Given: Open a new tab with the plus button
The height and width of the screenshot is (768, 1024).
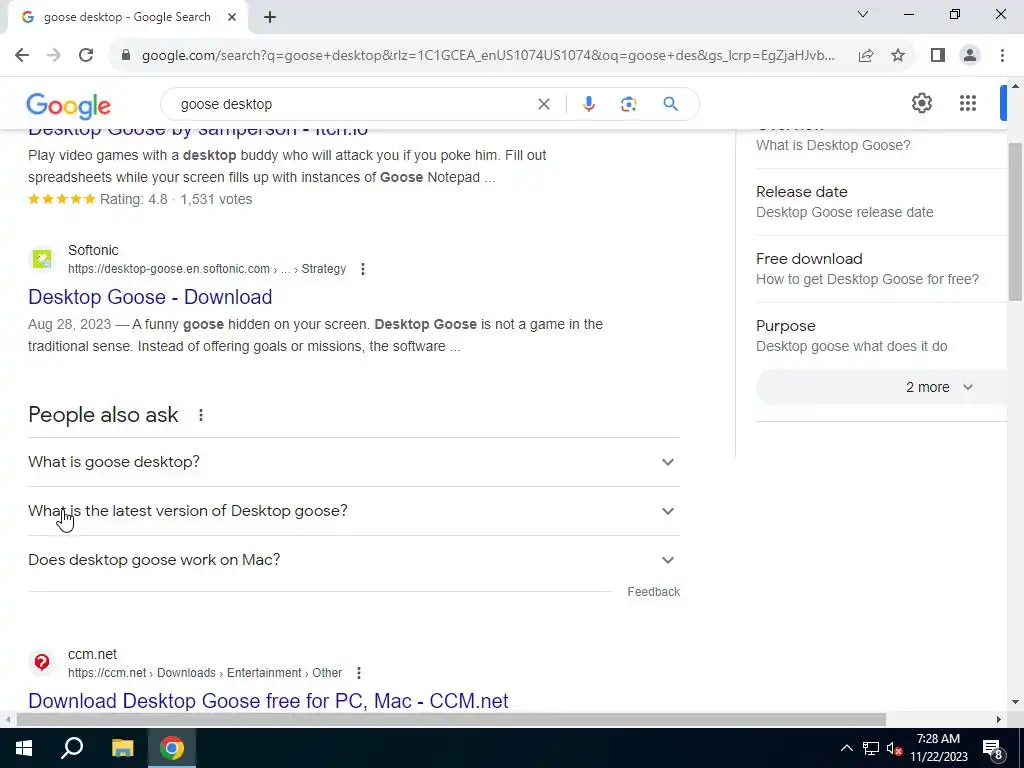Looking at the screenshot, I should click(x=270, y=18).
